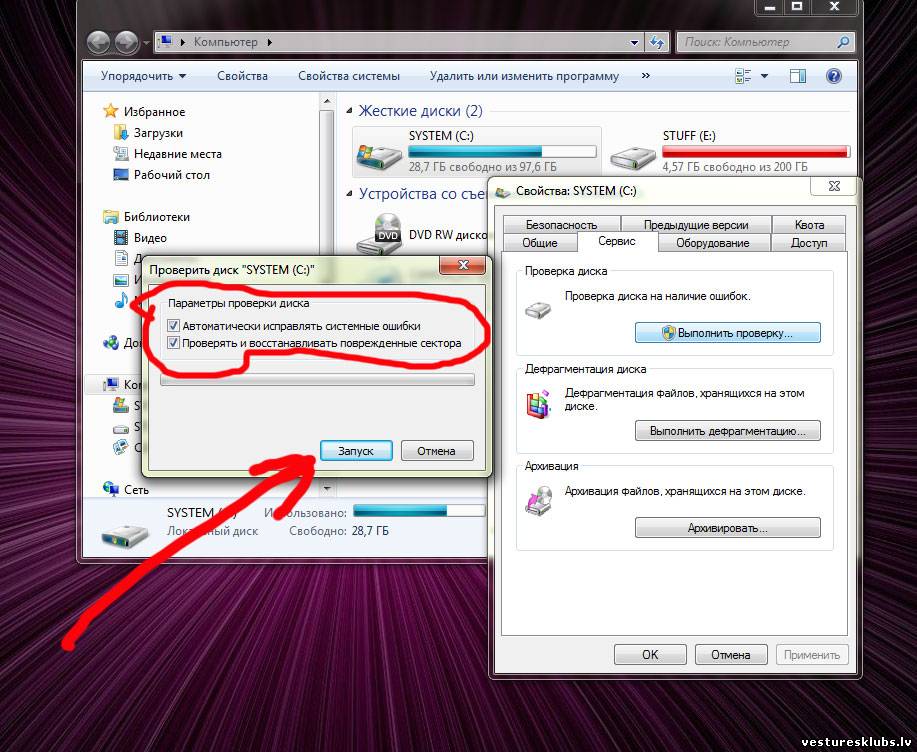Click the Back navigation arrow button

pos(98,42)
